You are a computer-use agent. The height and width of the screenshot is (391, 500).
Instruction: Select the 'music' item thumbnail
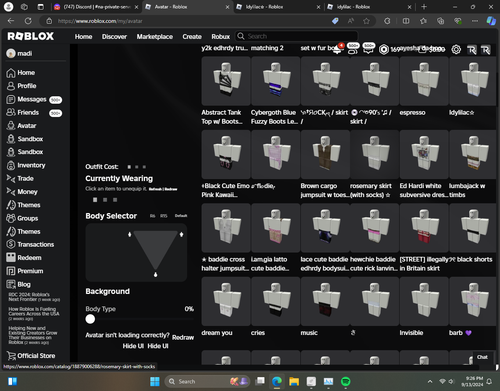[x=325, y=301]
